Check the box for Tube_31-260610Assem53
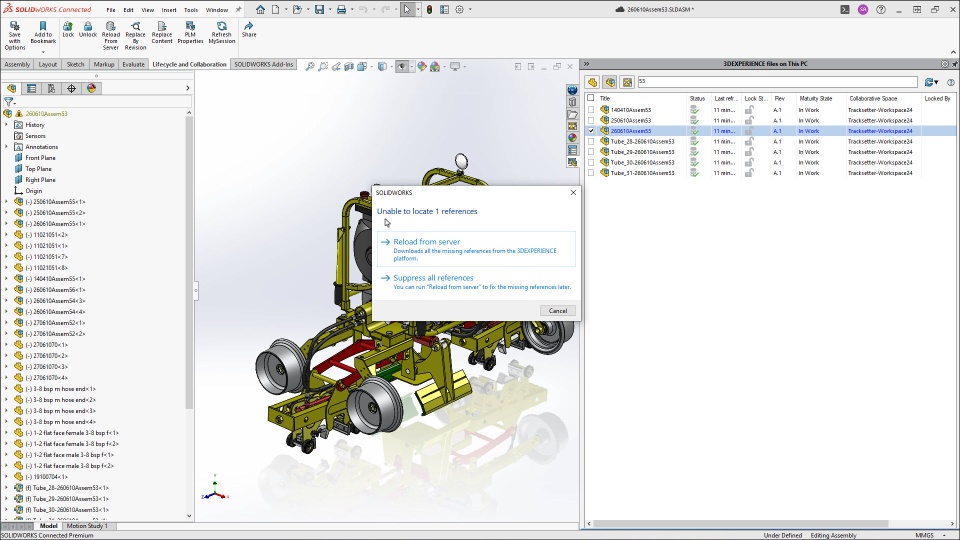This screenshot has width=960, height=540. 591,173
